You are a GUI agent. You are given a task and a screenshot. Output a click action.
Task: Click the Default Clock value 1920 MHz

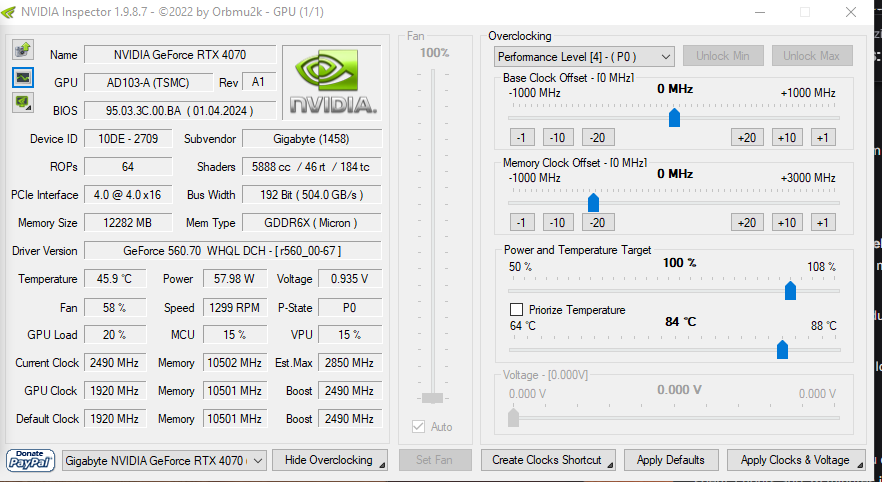(x=115, y=418)
